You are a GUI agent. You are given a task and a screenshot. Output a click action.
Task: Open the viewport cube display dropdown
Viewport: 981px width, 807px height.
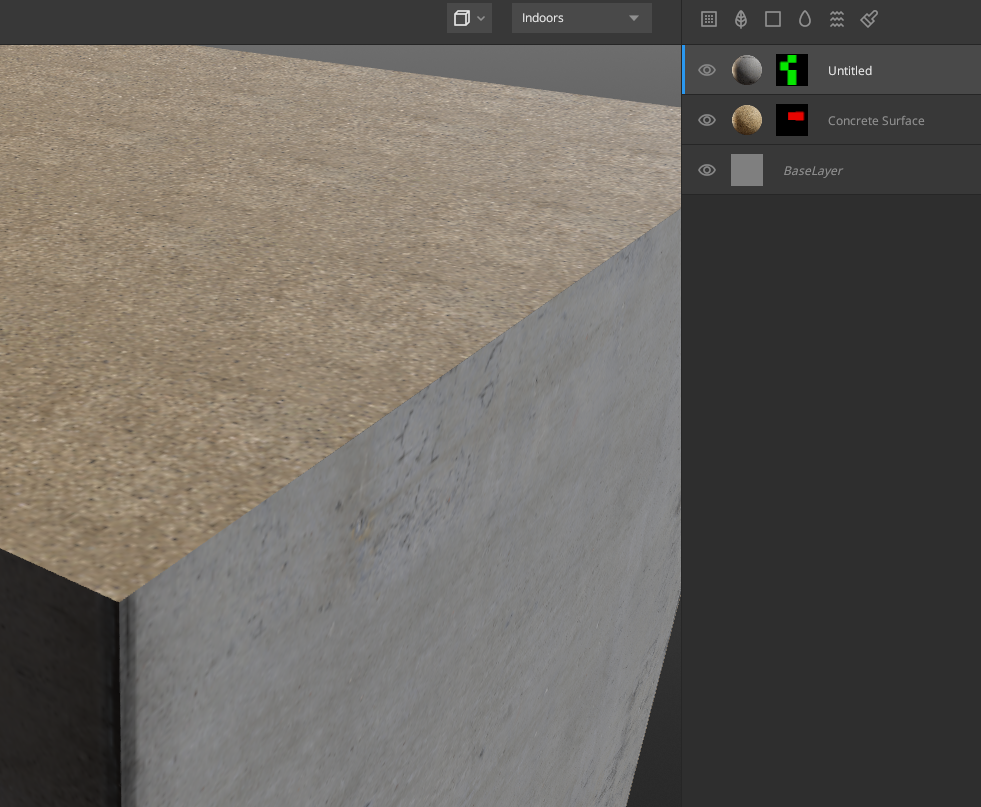click(x=469, y=18)
